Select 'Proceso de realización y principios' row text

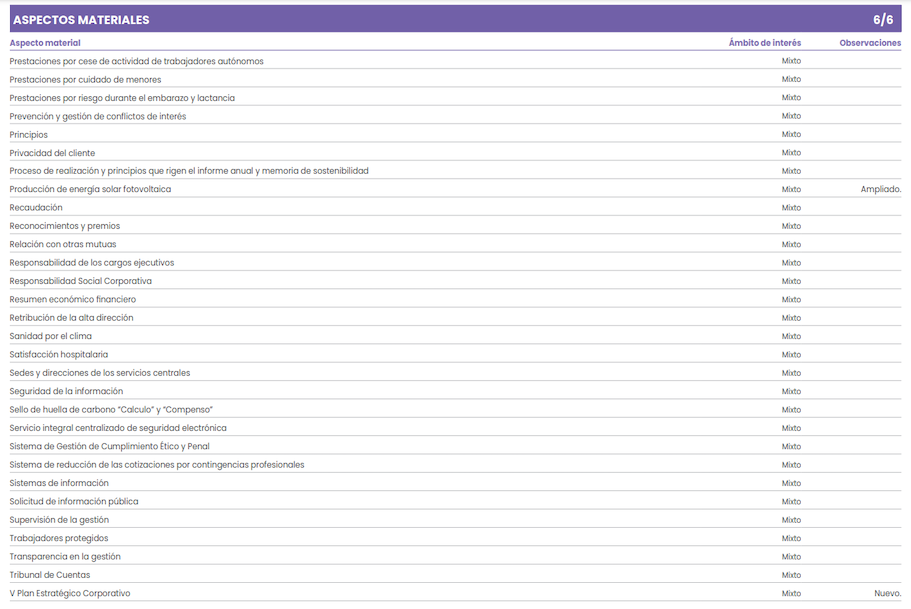pos(189,171)
